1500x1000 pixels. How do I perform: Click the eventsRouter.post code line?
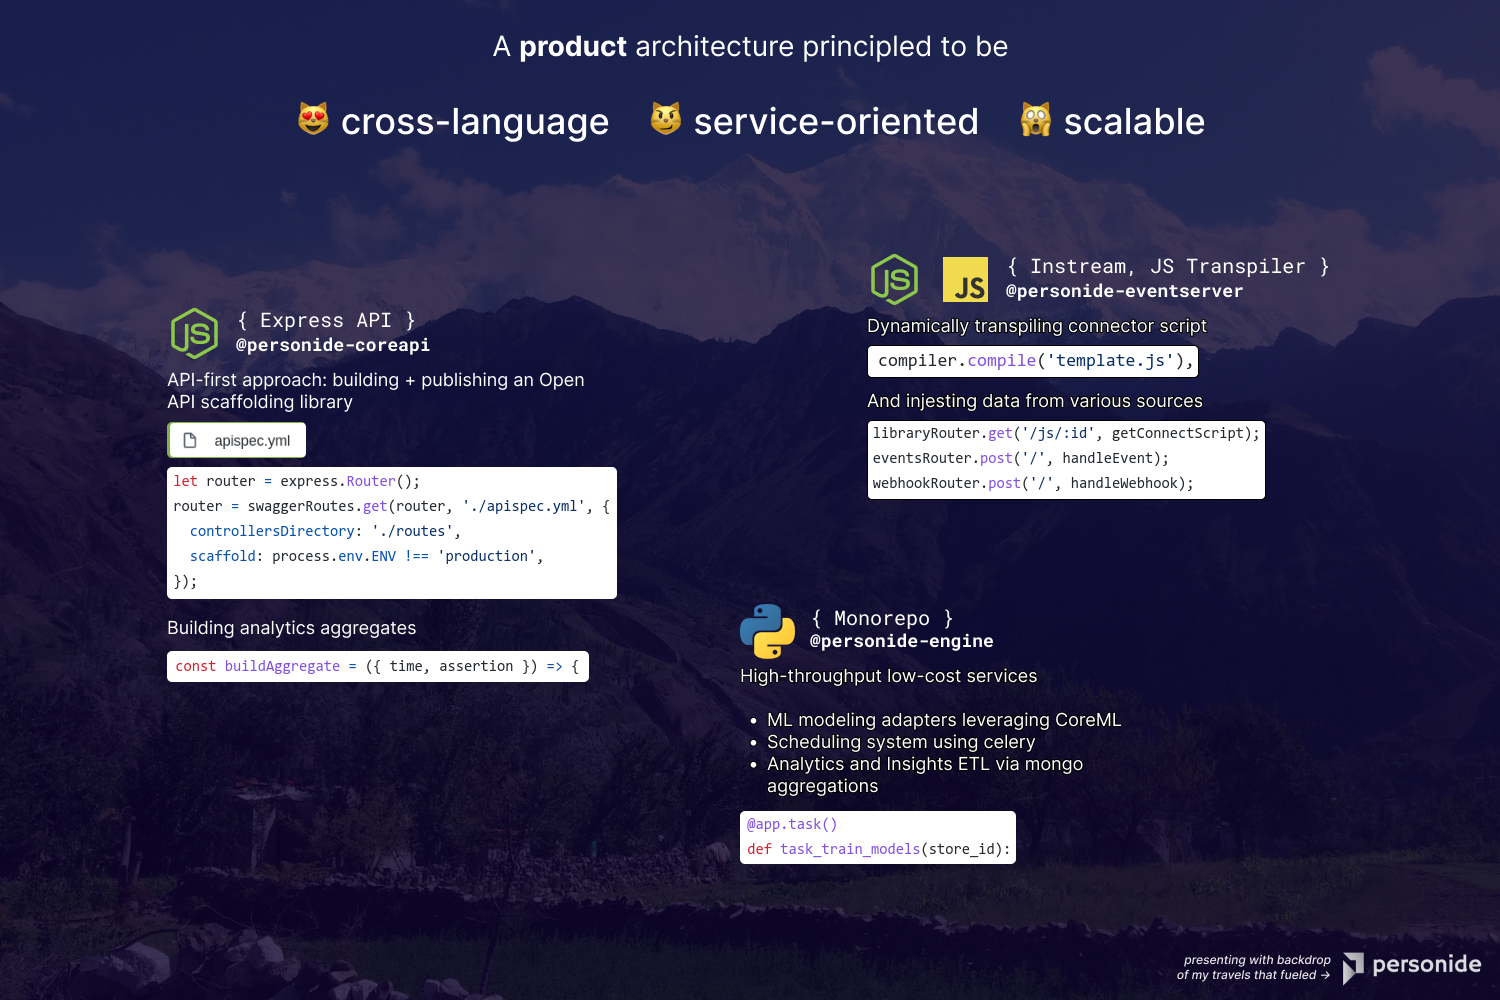coord(1021,458)
